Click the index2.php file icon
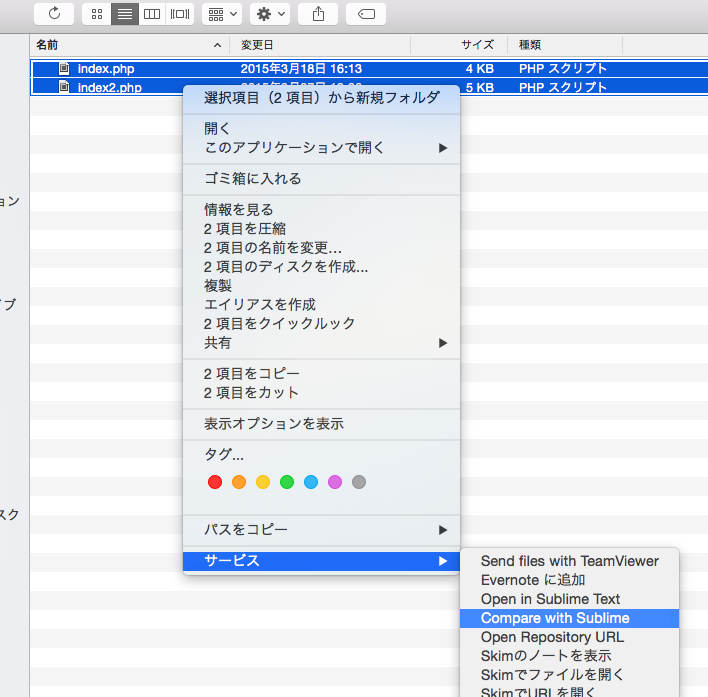Image resolution: width=708 pixels, height=697 pixels. point(64,86)
